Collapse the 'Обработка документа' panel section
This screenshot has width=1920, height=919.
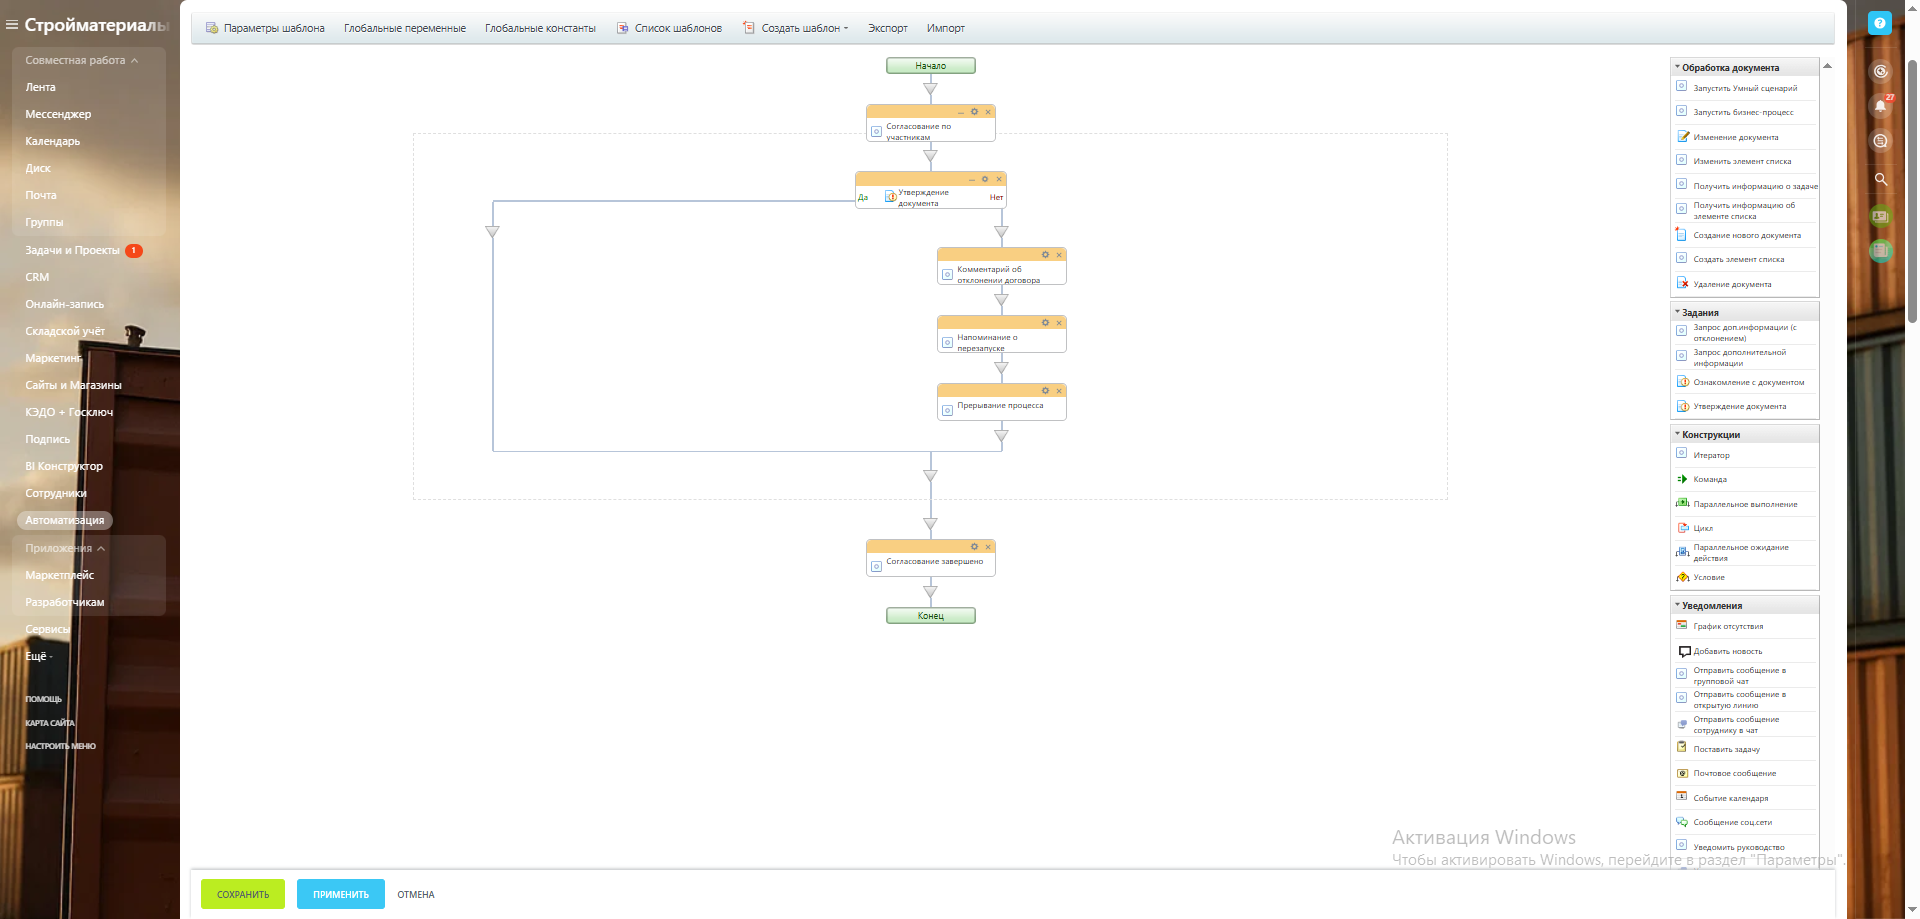coord(1678,67)
